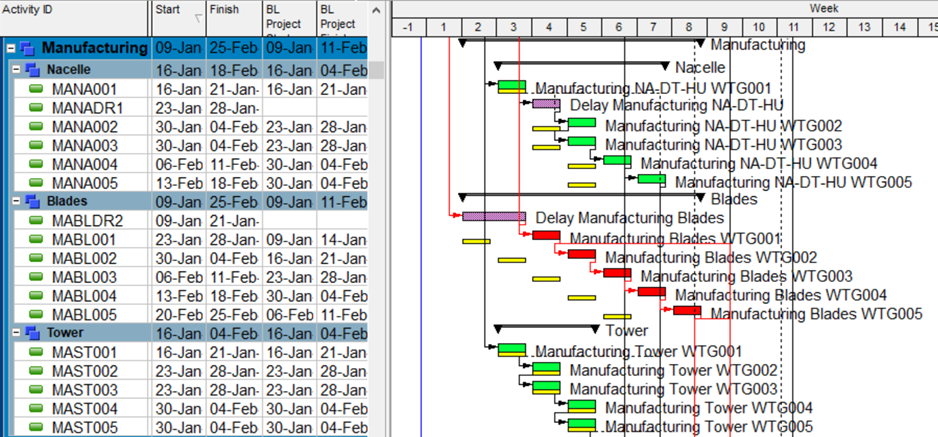The width and height of the screenshot is (938, 437).
Task: Select the activity icon for MANA004
Action: click(37, 164)
